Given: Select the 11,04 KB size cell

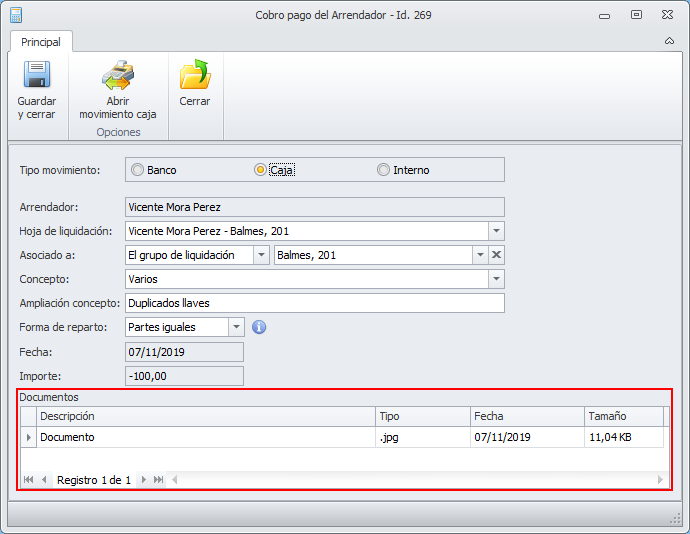Looking at the screenshot, I should 624,437.
